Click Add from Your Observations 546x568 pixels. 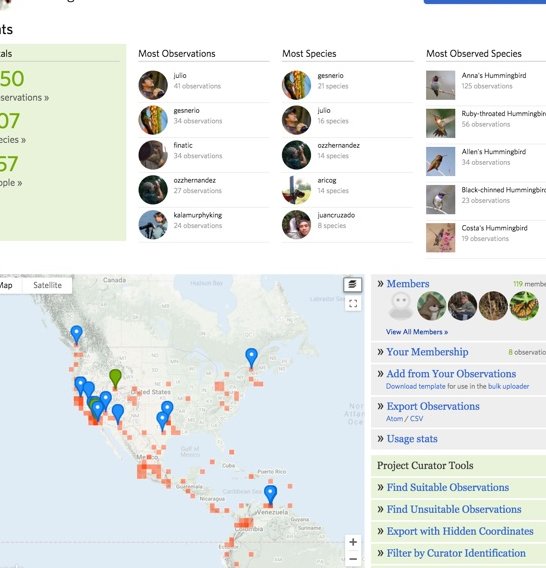451,373
